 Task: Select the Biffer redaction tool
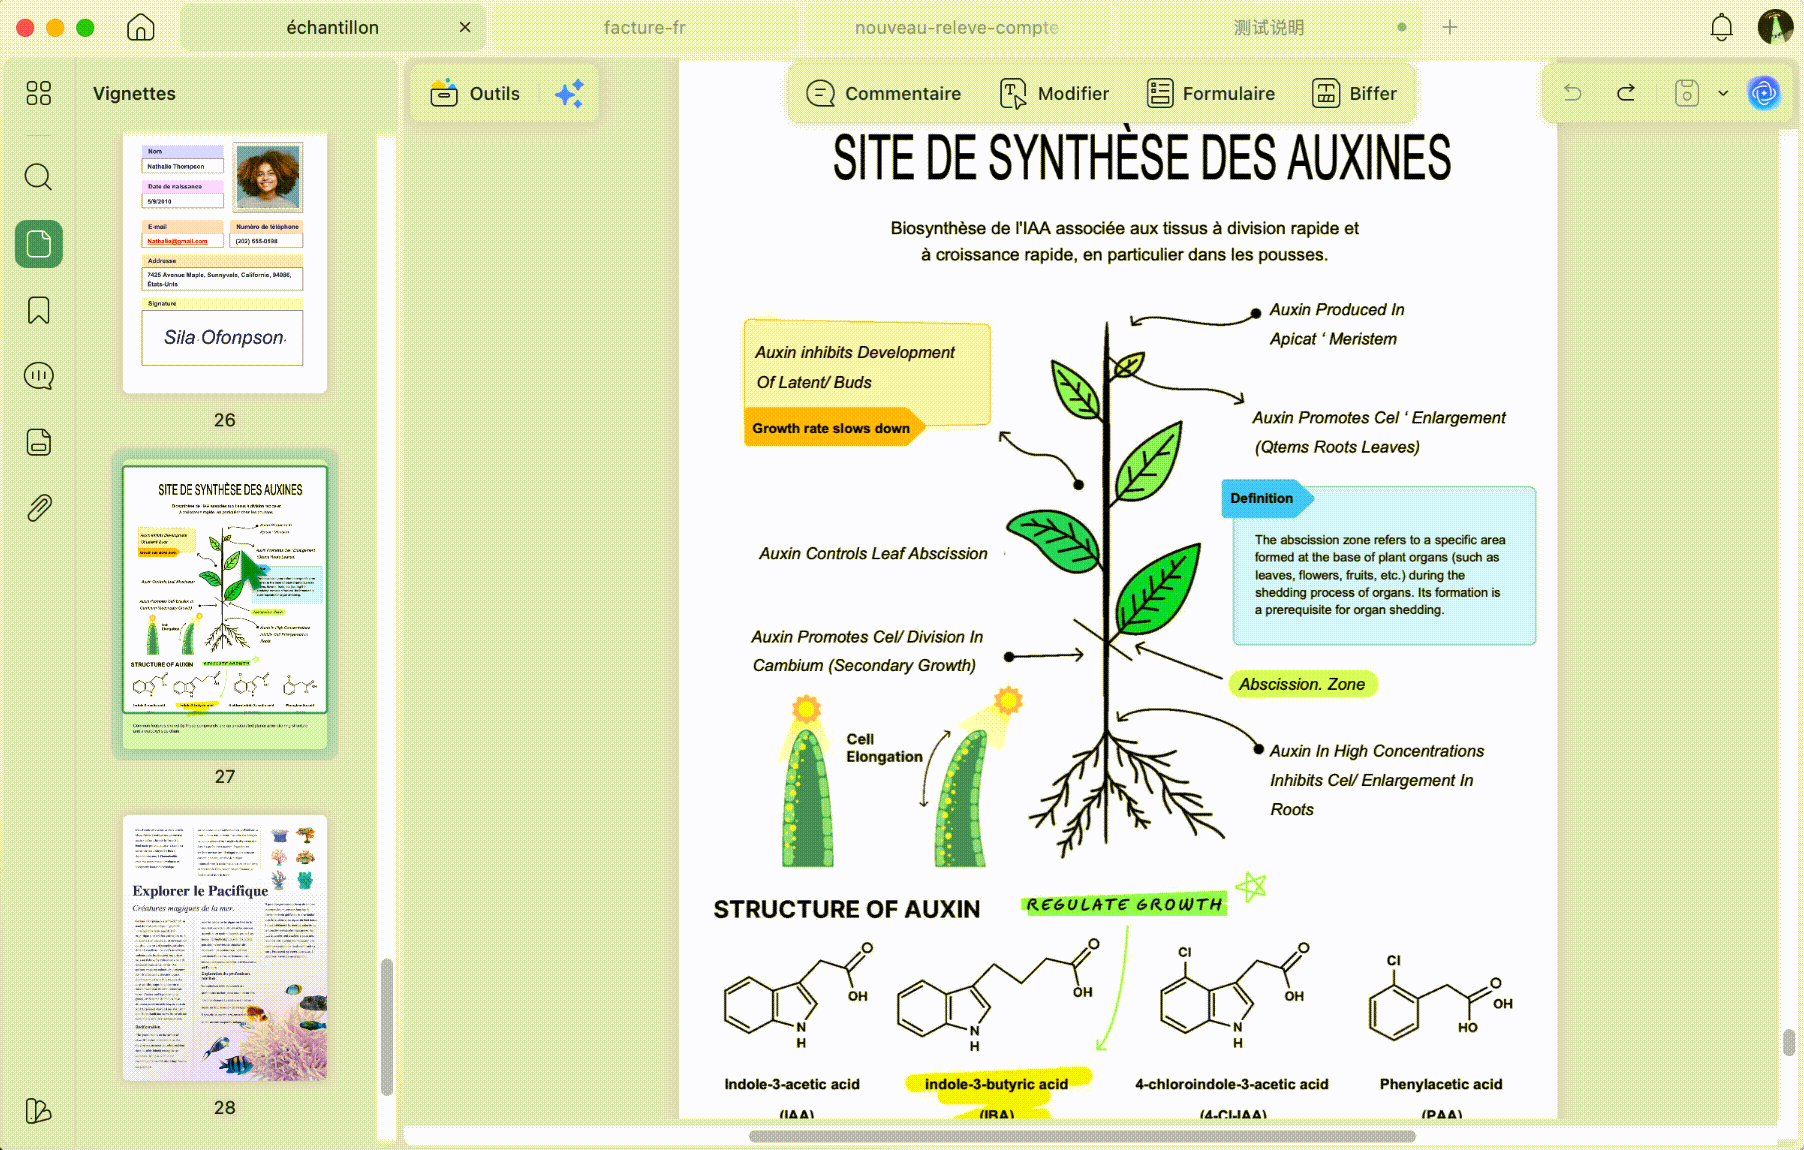pyautogui.click(x=1354, y=93)
